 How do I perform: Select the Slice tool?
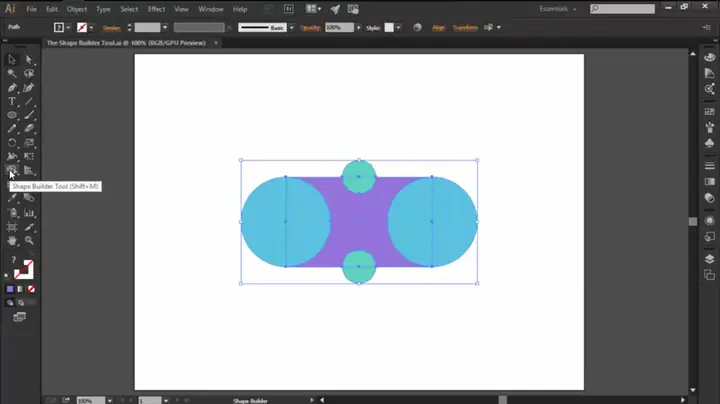(29, 227)
